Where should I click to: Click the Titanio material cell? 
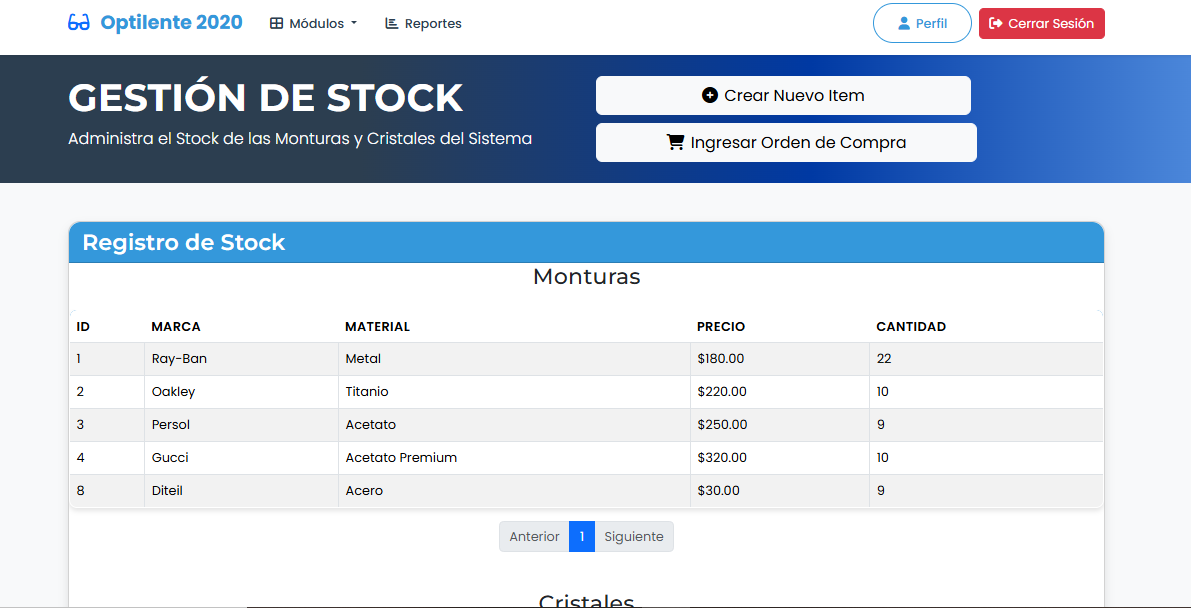[514, 392]
